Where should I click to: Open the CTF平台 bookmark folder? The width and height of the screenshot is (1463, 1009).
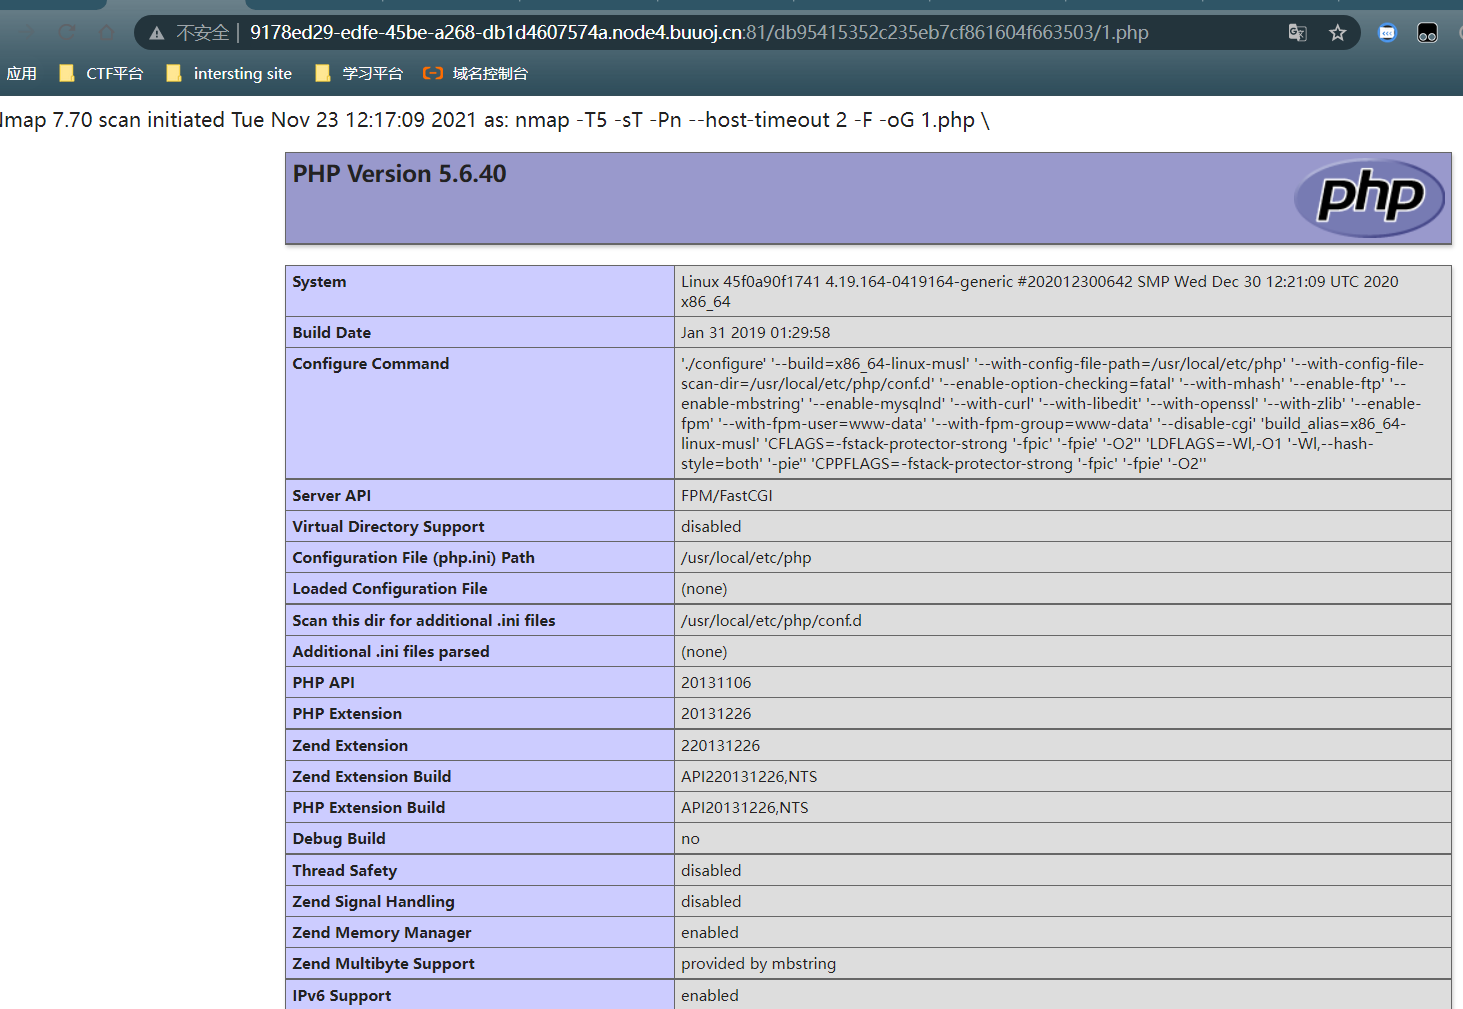pyautogui.click(x=101, y=73)
